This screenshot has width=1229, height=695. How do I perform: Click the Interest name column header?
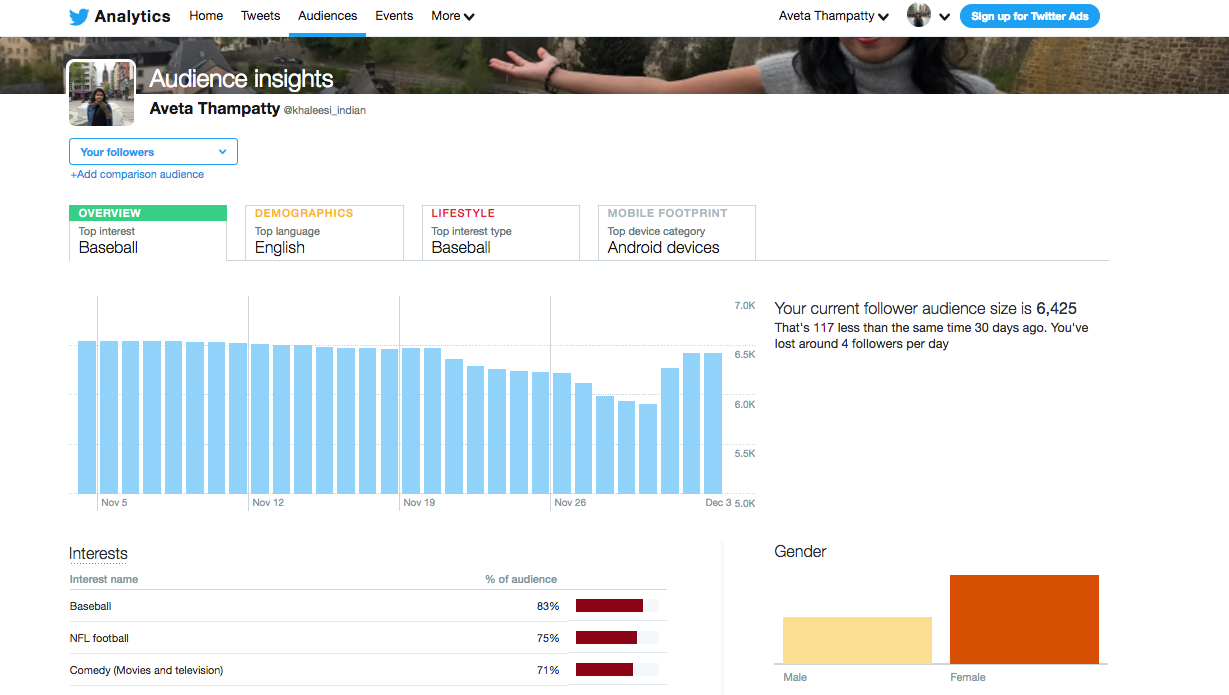(x=104, y=579)
